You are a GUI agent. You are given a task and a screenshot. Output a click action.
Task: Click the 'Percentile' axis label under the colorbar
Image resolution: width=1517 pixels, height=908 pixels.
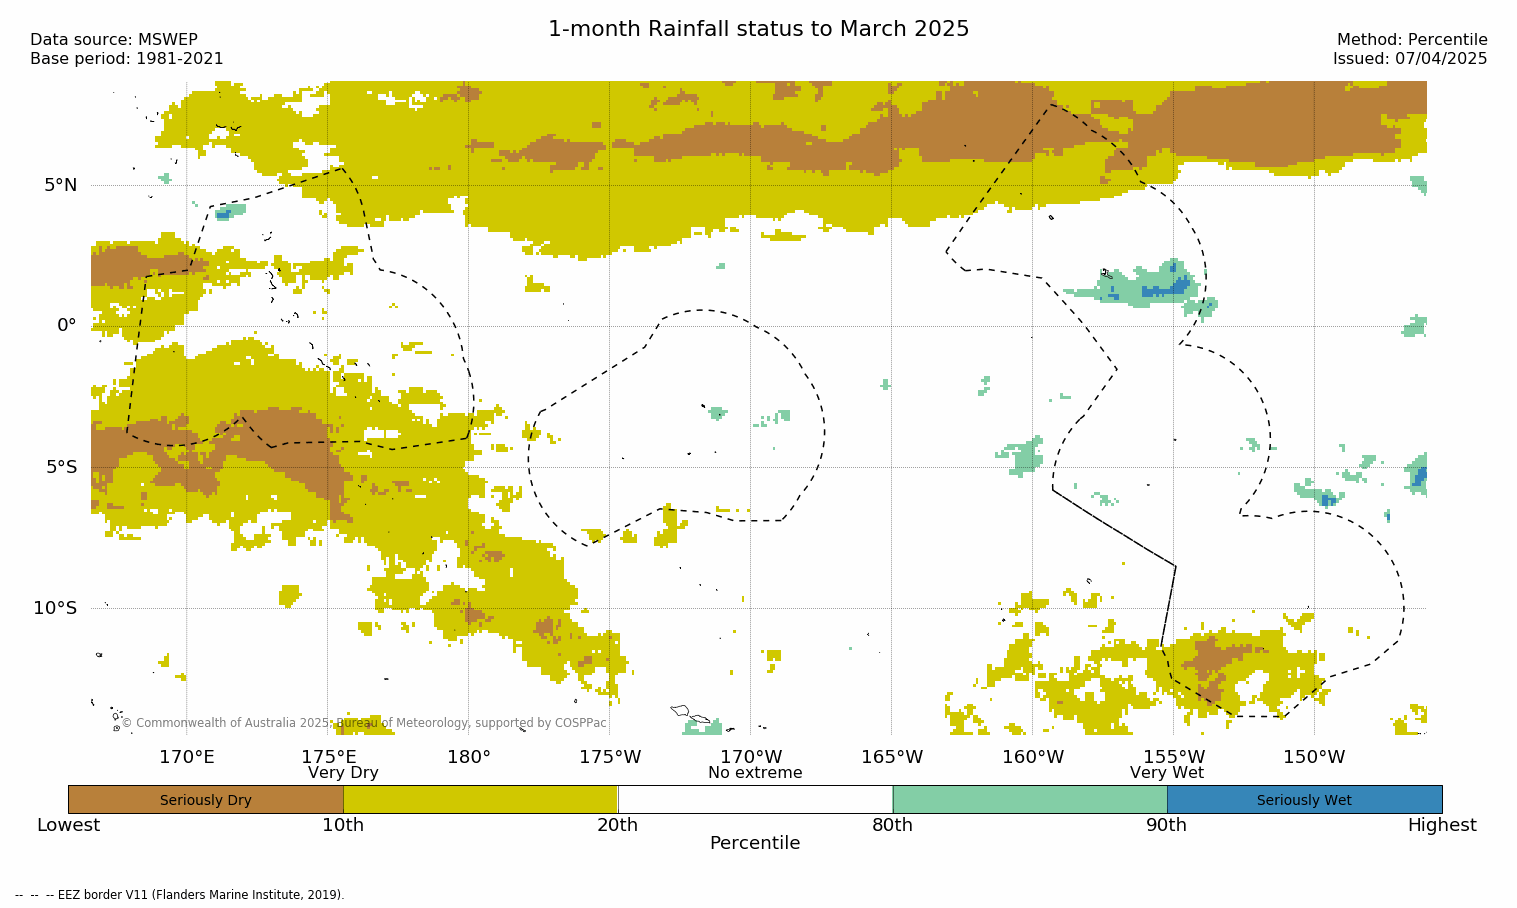[755, 843]
